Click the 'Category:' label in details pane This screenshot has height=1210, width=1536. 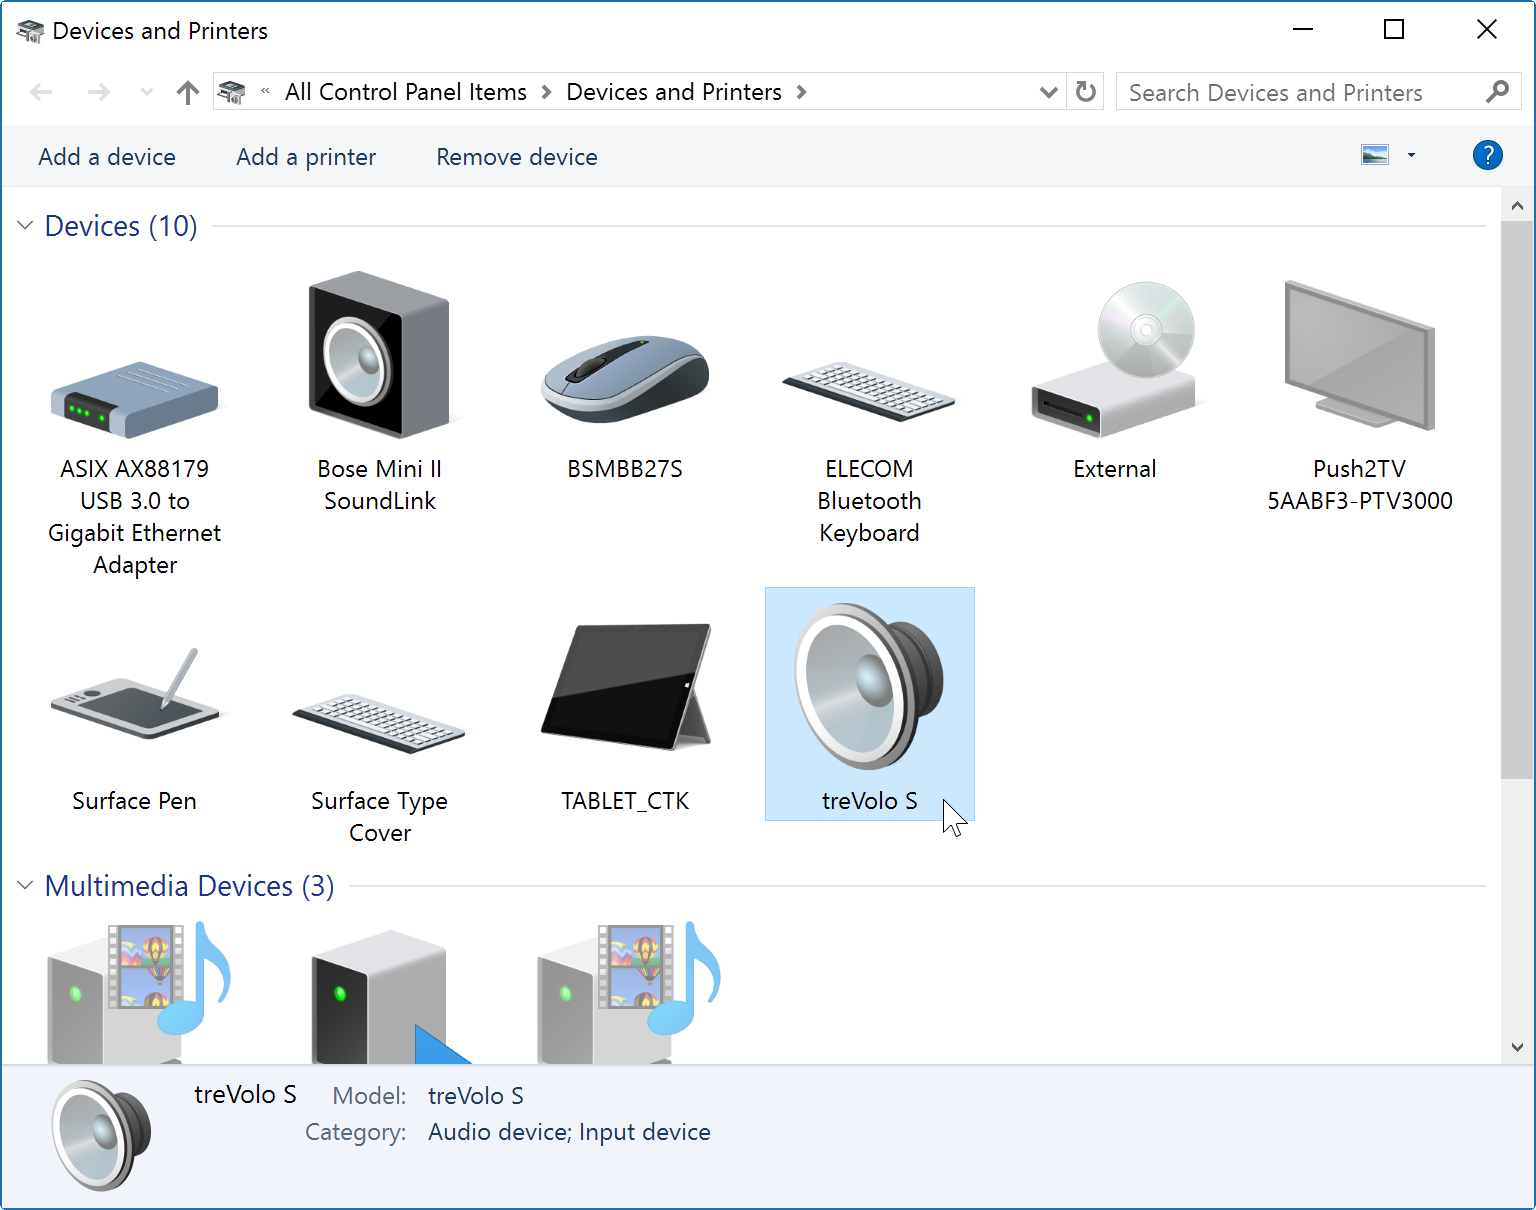point(356,1132)
